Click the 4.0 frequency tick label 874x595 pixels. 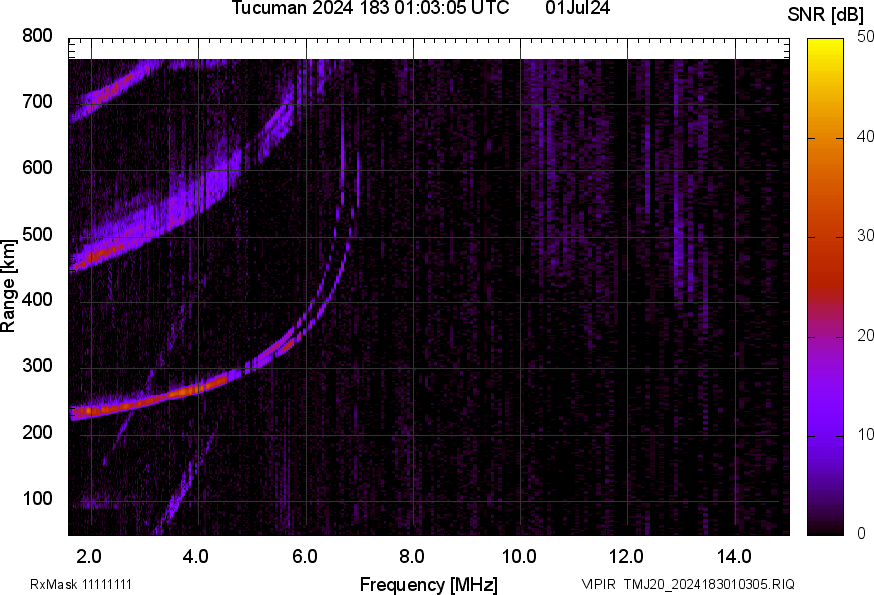196,557
